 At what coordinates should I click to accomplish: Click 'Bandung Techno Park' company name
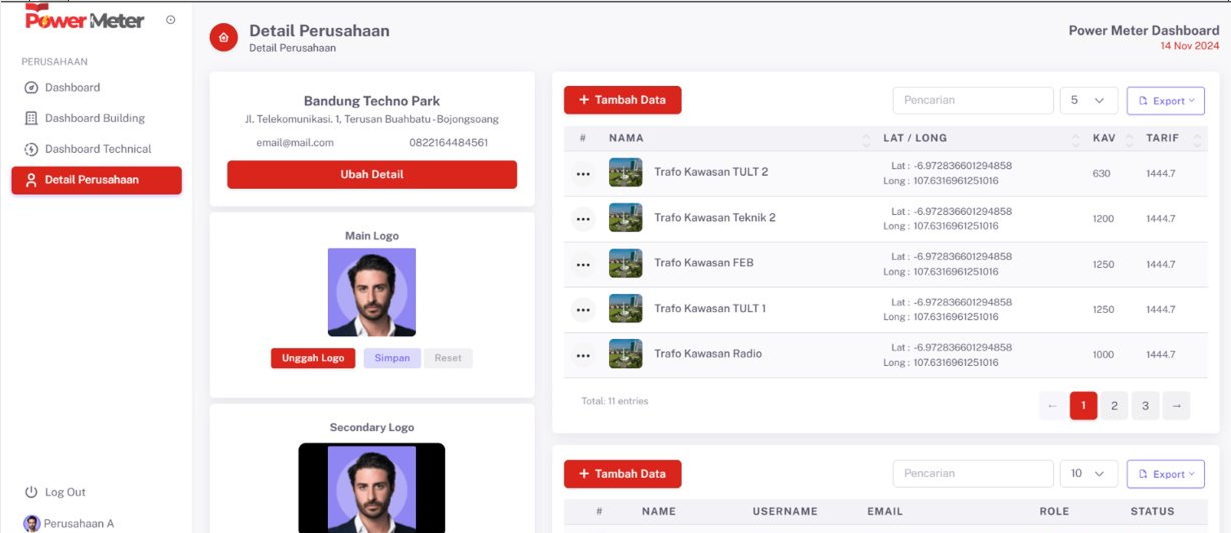click(x=372, y=101)
